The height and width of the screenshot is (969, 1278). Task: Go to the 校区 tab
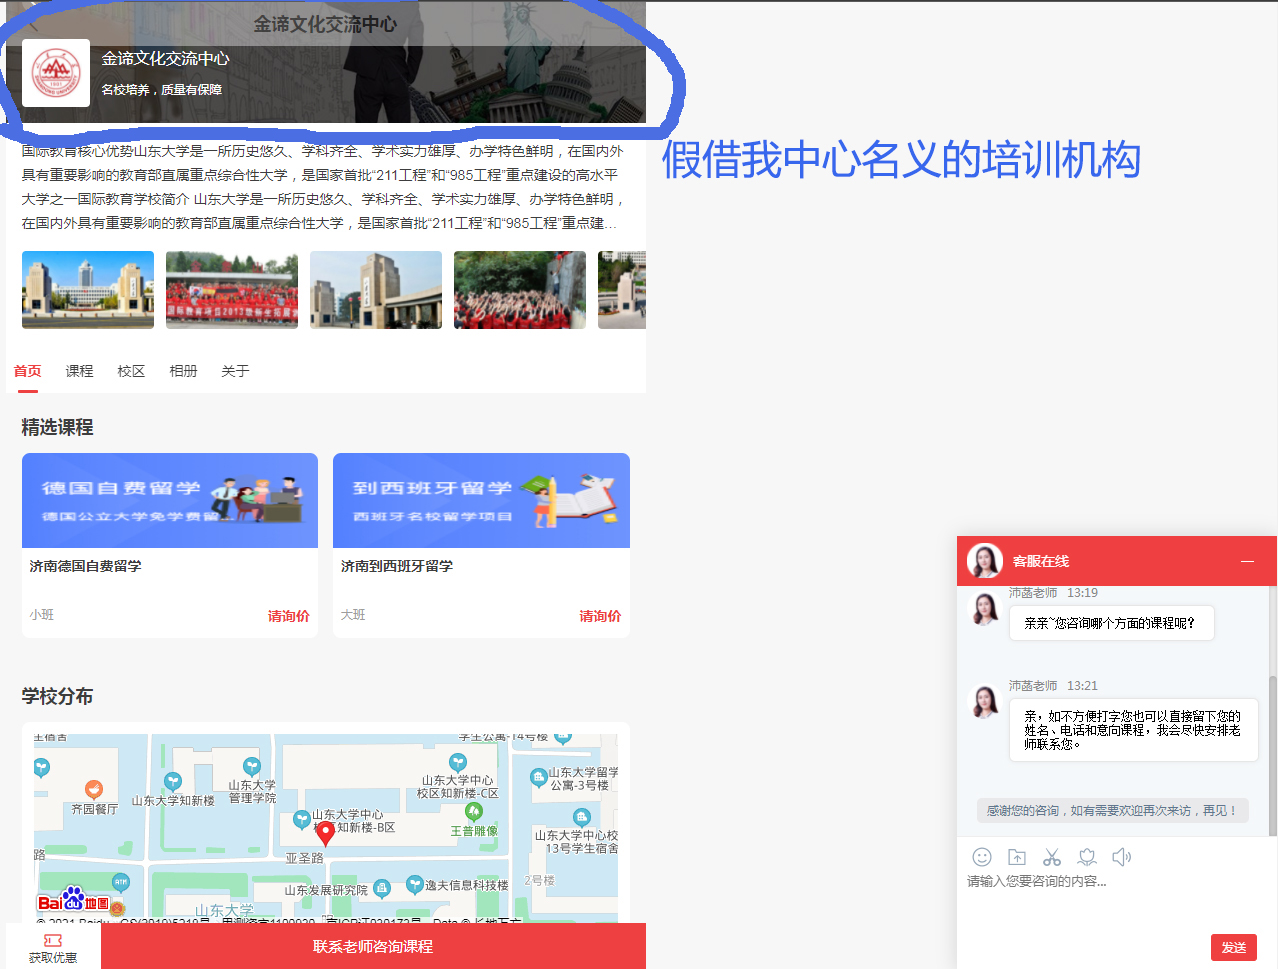tap(132, 371)
